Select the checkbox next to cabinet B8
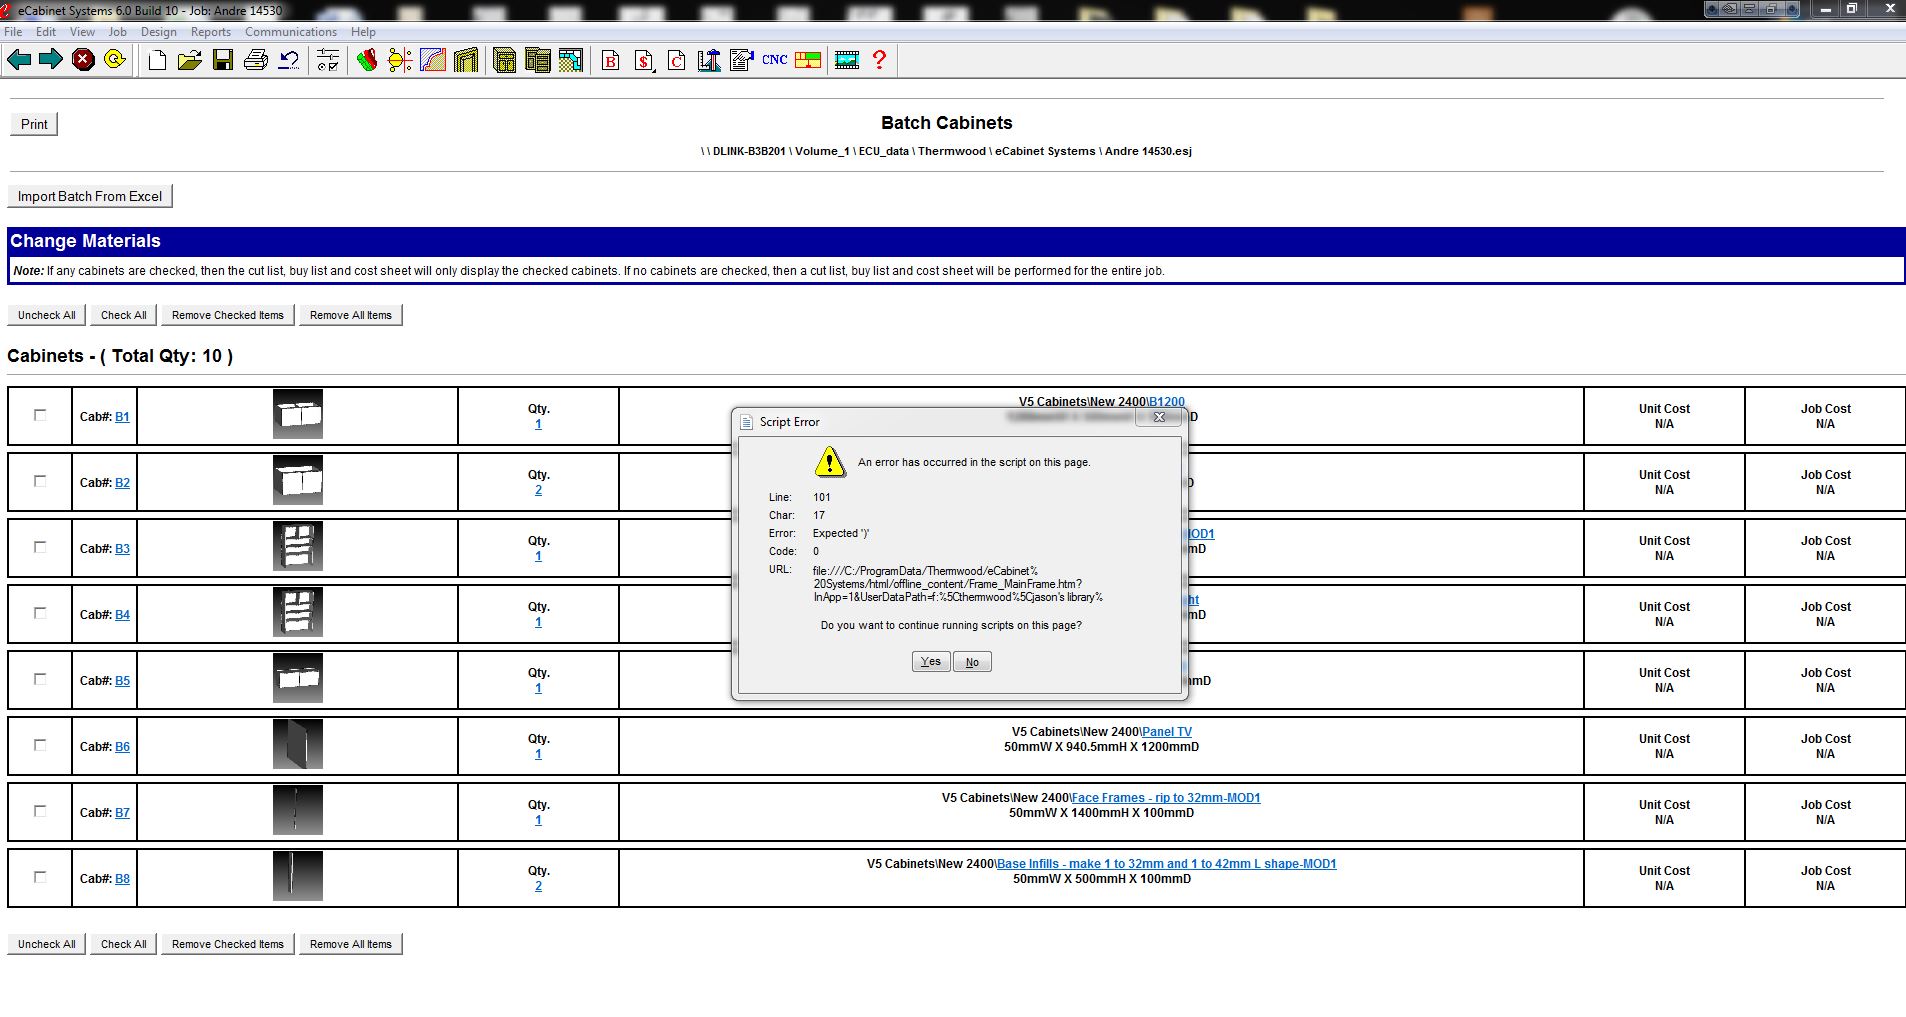Image resolution: width=1906 pixels, height=1017 pixels. point(40,877)
